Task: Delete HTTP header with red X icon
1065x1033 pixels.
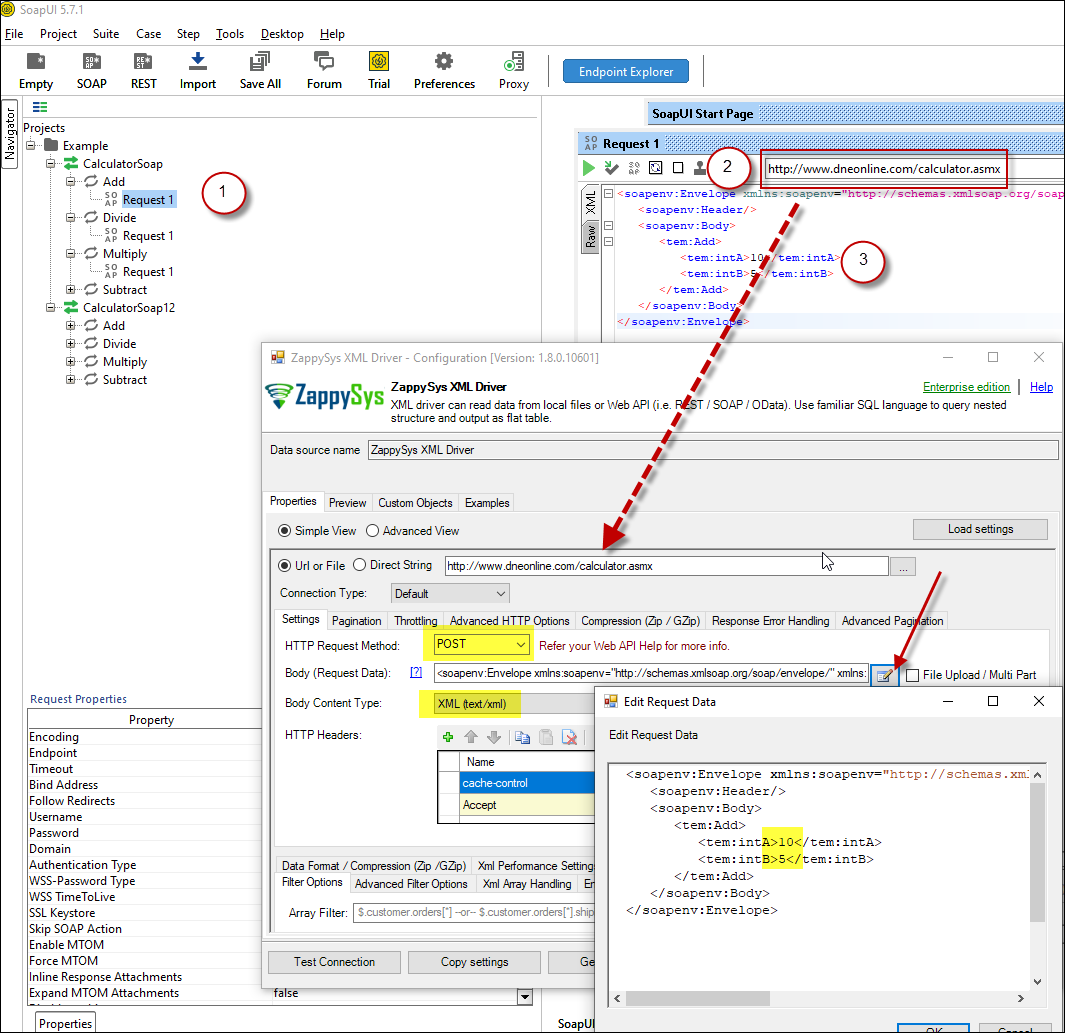Action: pyautogui.click(x=569, y=737)
